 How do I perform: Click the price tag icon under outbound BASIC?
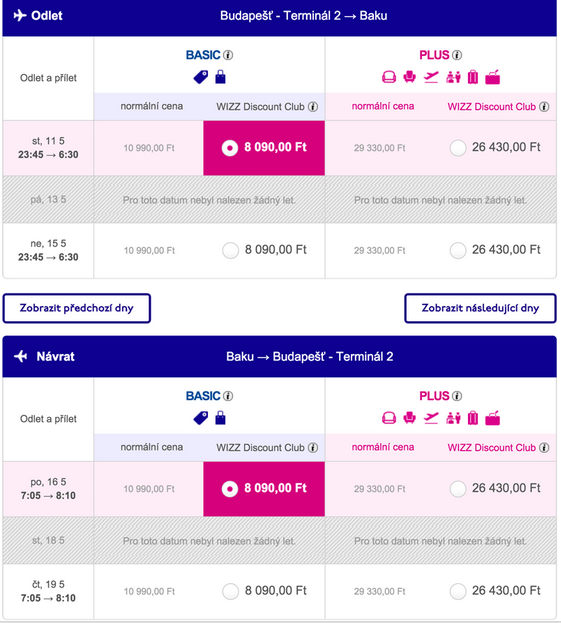201,77
